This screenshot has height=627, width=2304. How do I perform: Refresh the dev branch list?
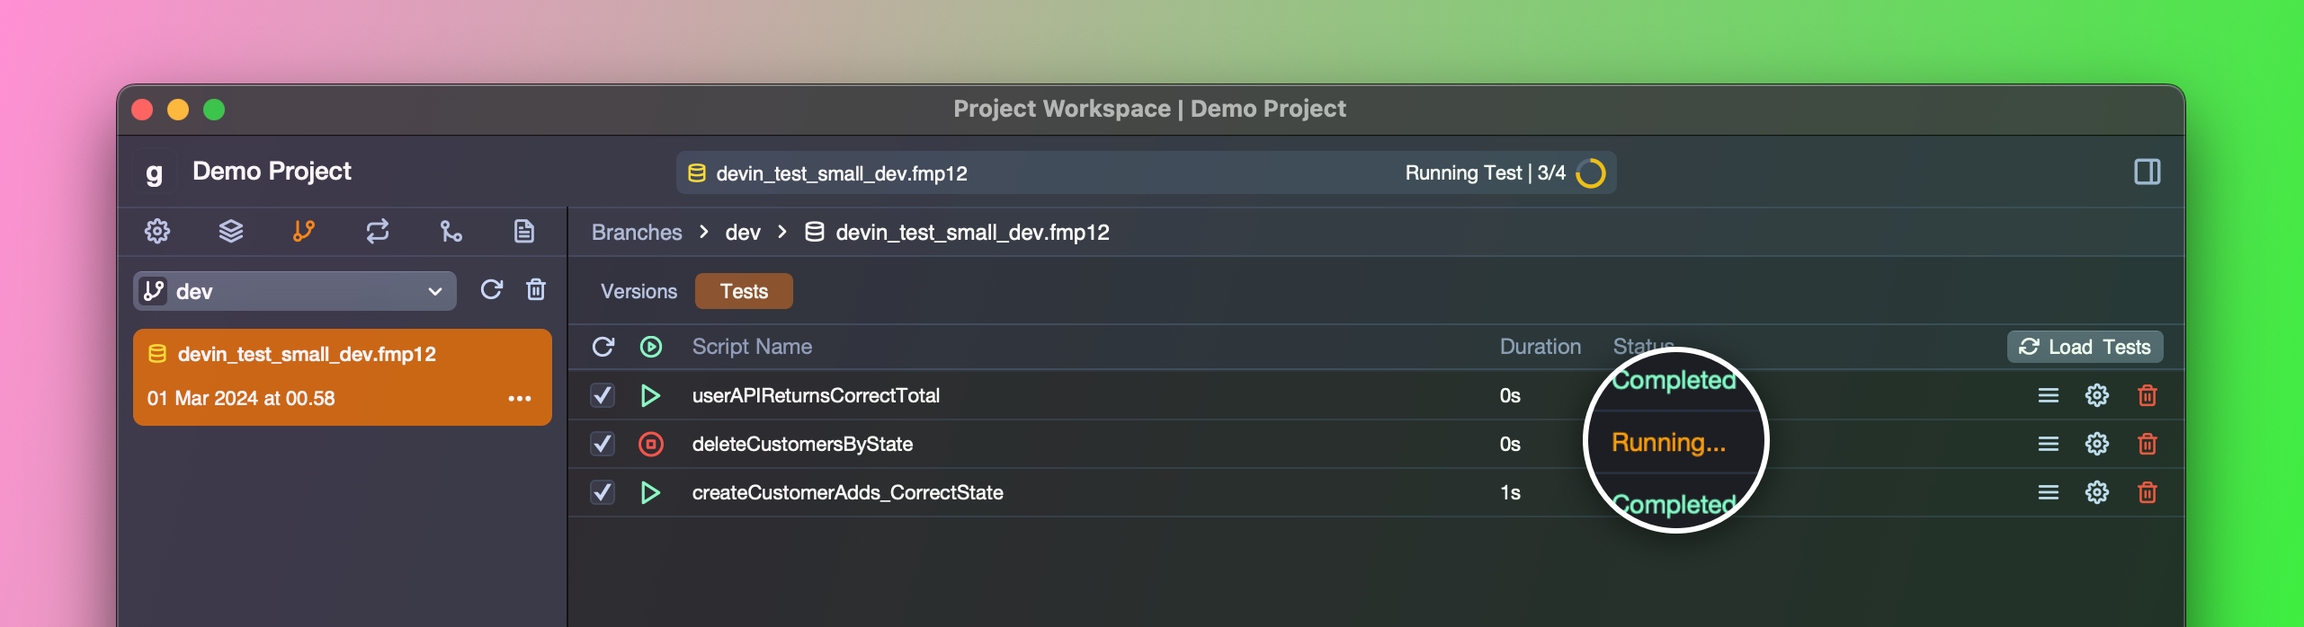pos(491,290)
